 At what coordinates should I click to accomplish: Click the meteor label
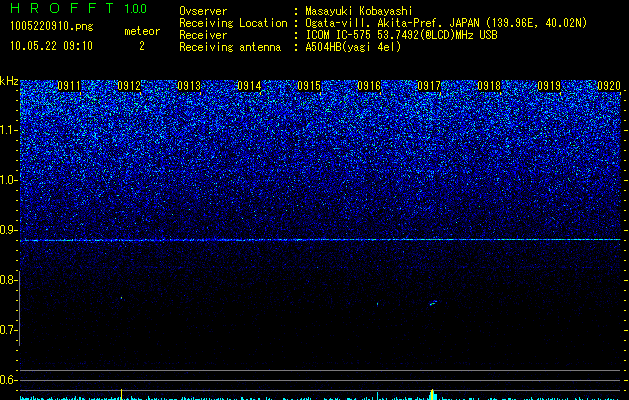[142, 31]
